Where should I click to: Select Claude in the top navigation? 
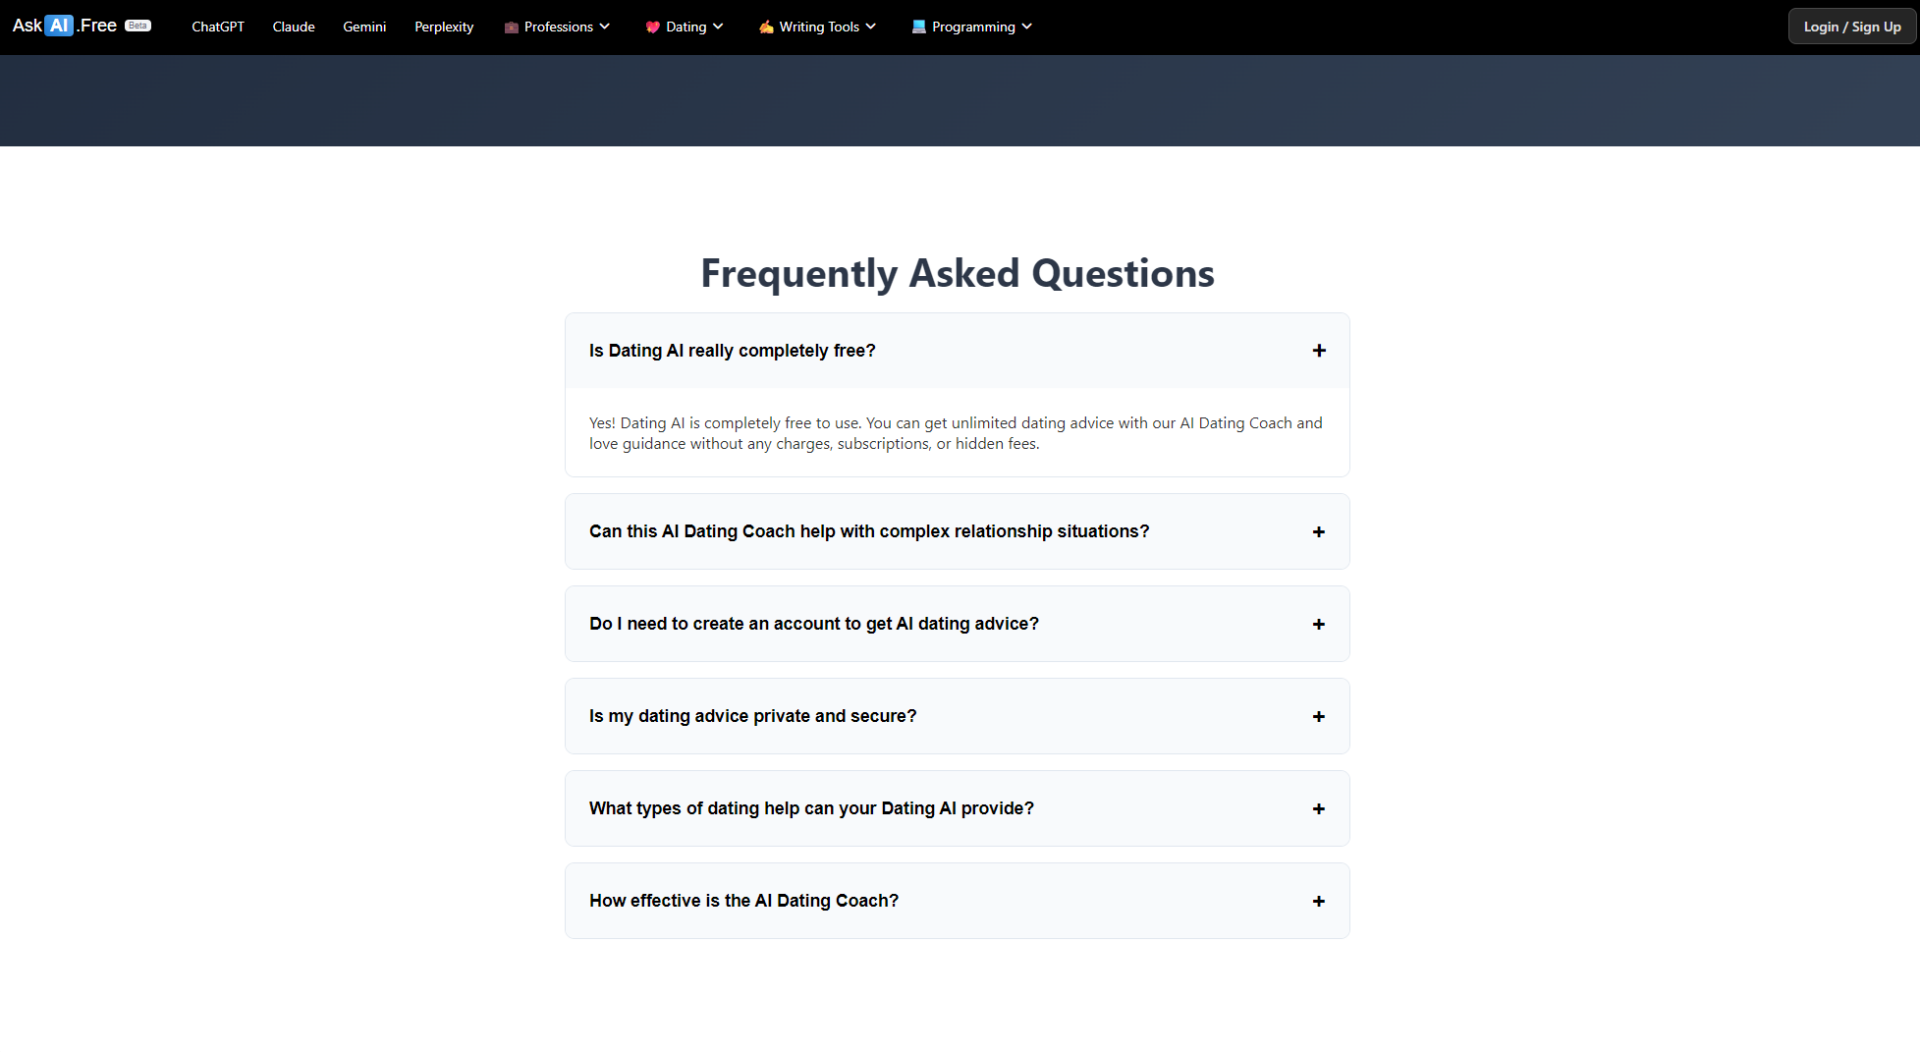(293, 27)
